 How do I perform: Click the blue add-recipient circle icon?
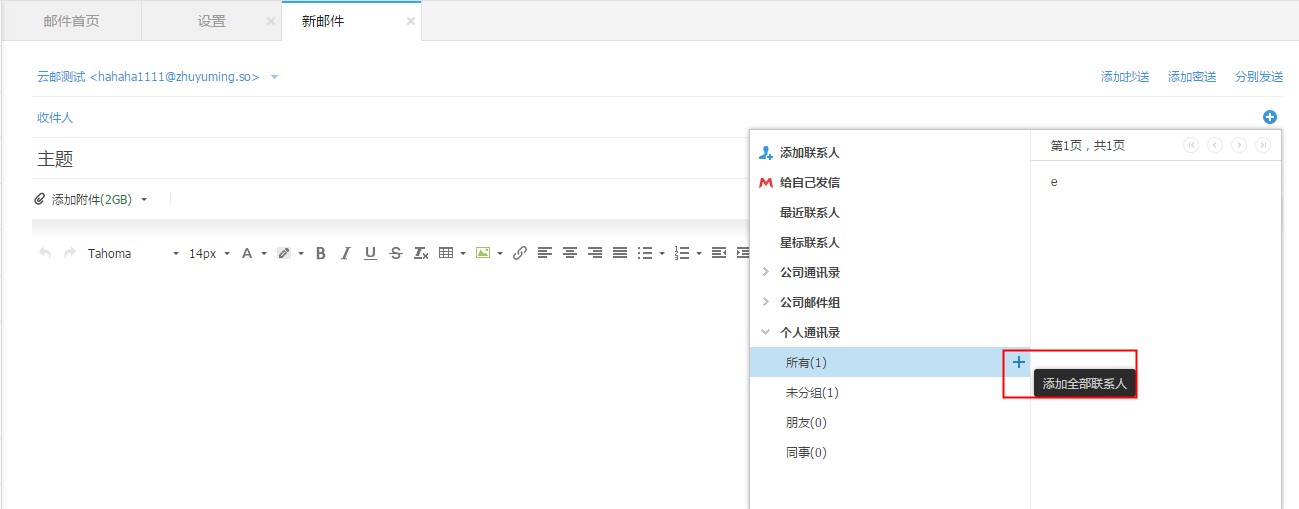click(1270, 117)
